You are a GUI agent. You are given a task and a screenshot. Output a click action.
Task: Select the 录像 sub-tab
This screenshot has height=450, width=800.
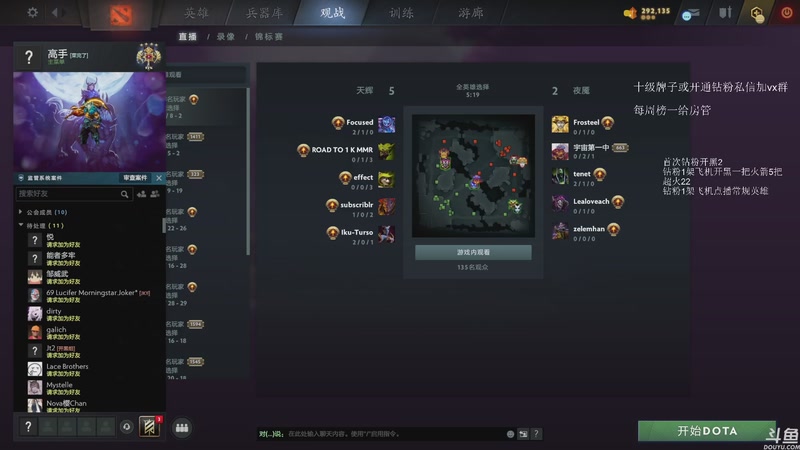(x=226, y=37)
